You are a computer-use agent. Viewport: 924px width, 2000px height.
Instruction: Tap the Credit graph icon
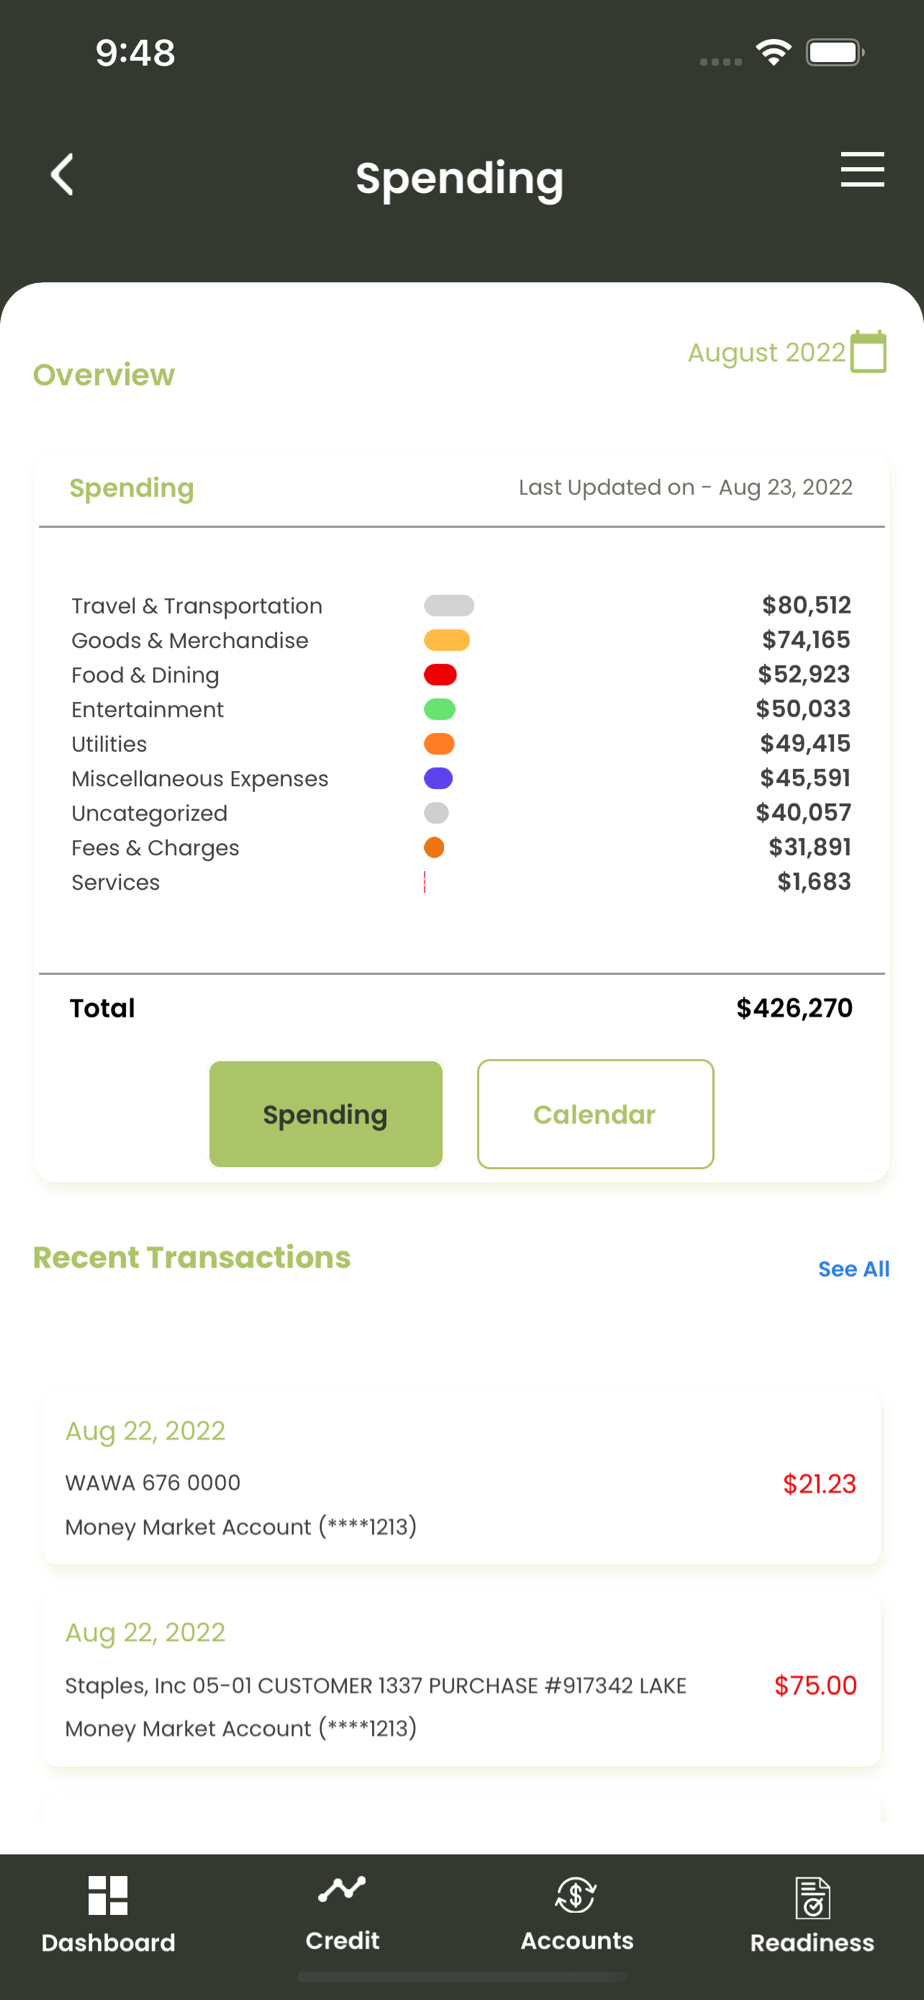(342, 1889)
